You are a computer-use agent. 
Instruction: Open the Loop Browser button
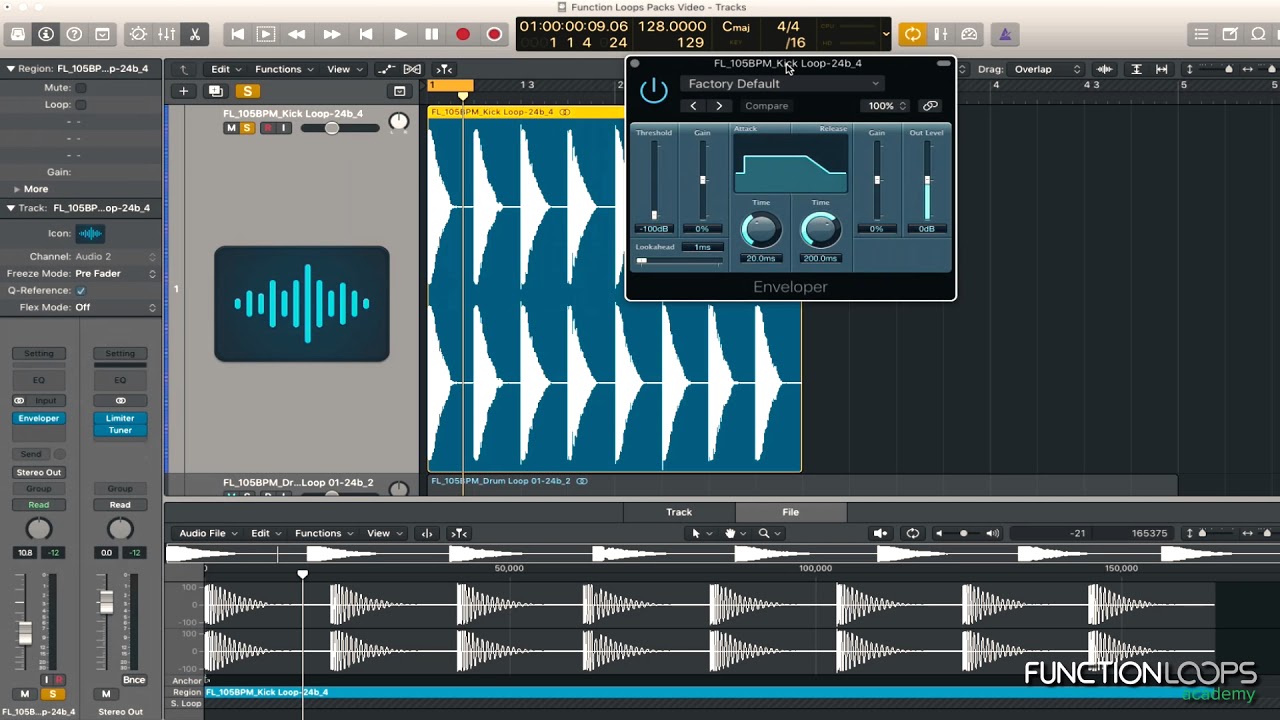(1259, 34)
